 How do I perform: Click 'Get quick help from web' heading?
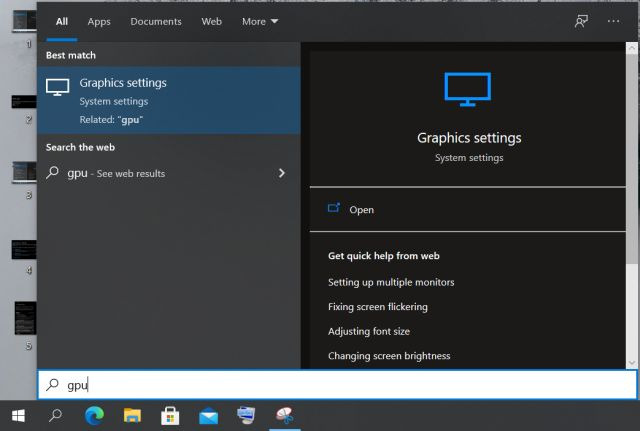(384, 256)
